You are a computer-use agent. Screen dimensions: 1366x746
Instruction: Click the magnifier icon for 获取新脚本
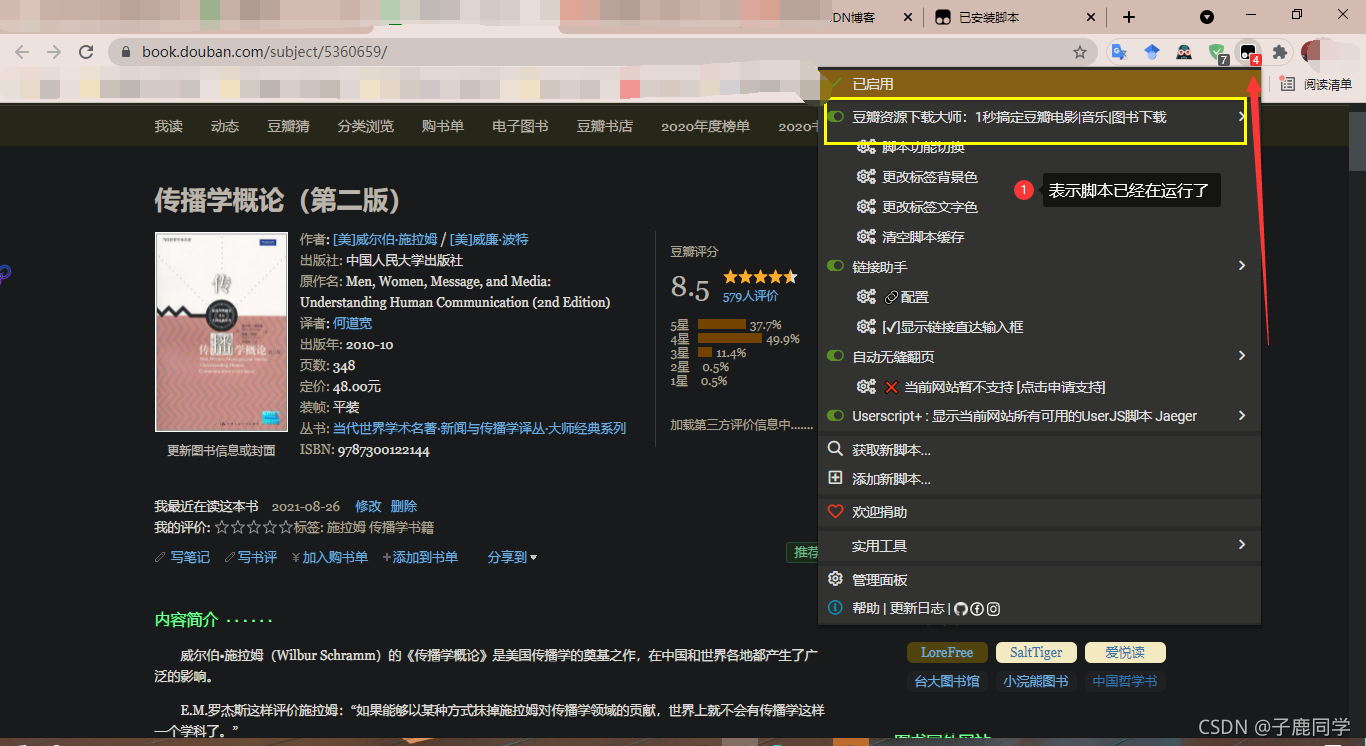click(836, 450)
